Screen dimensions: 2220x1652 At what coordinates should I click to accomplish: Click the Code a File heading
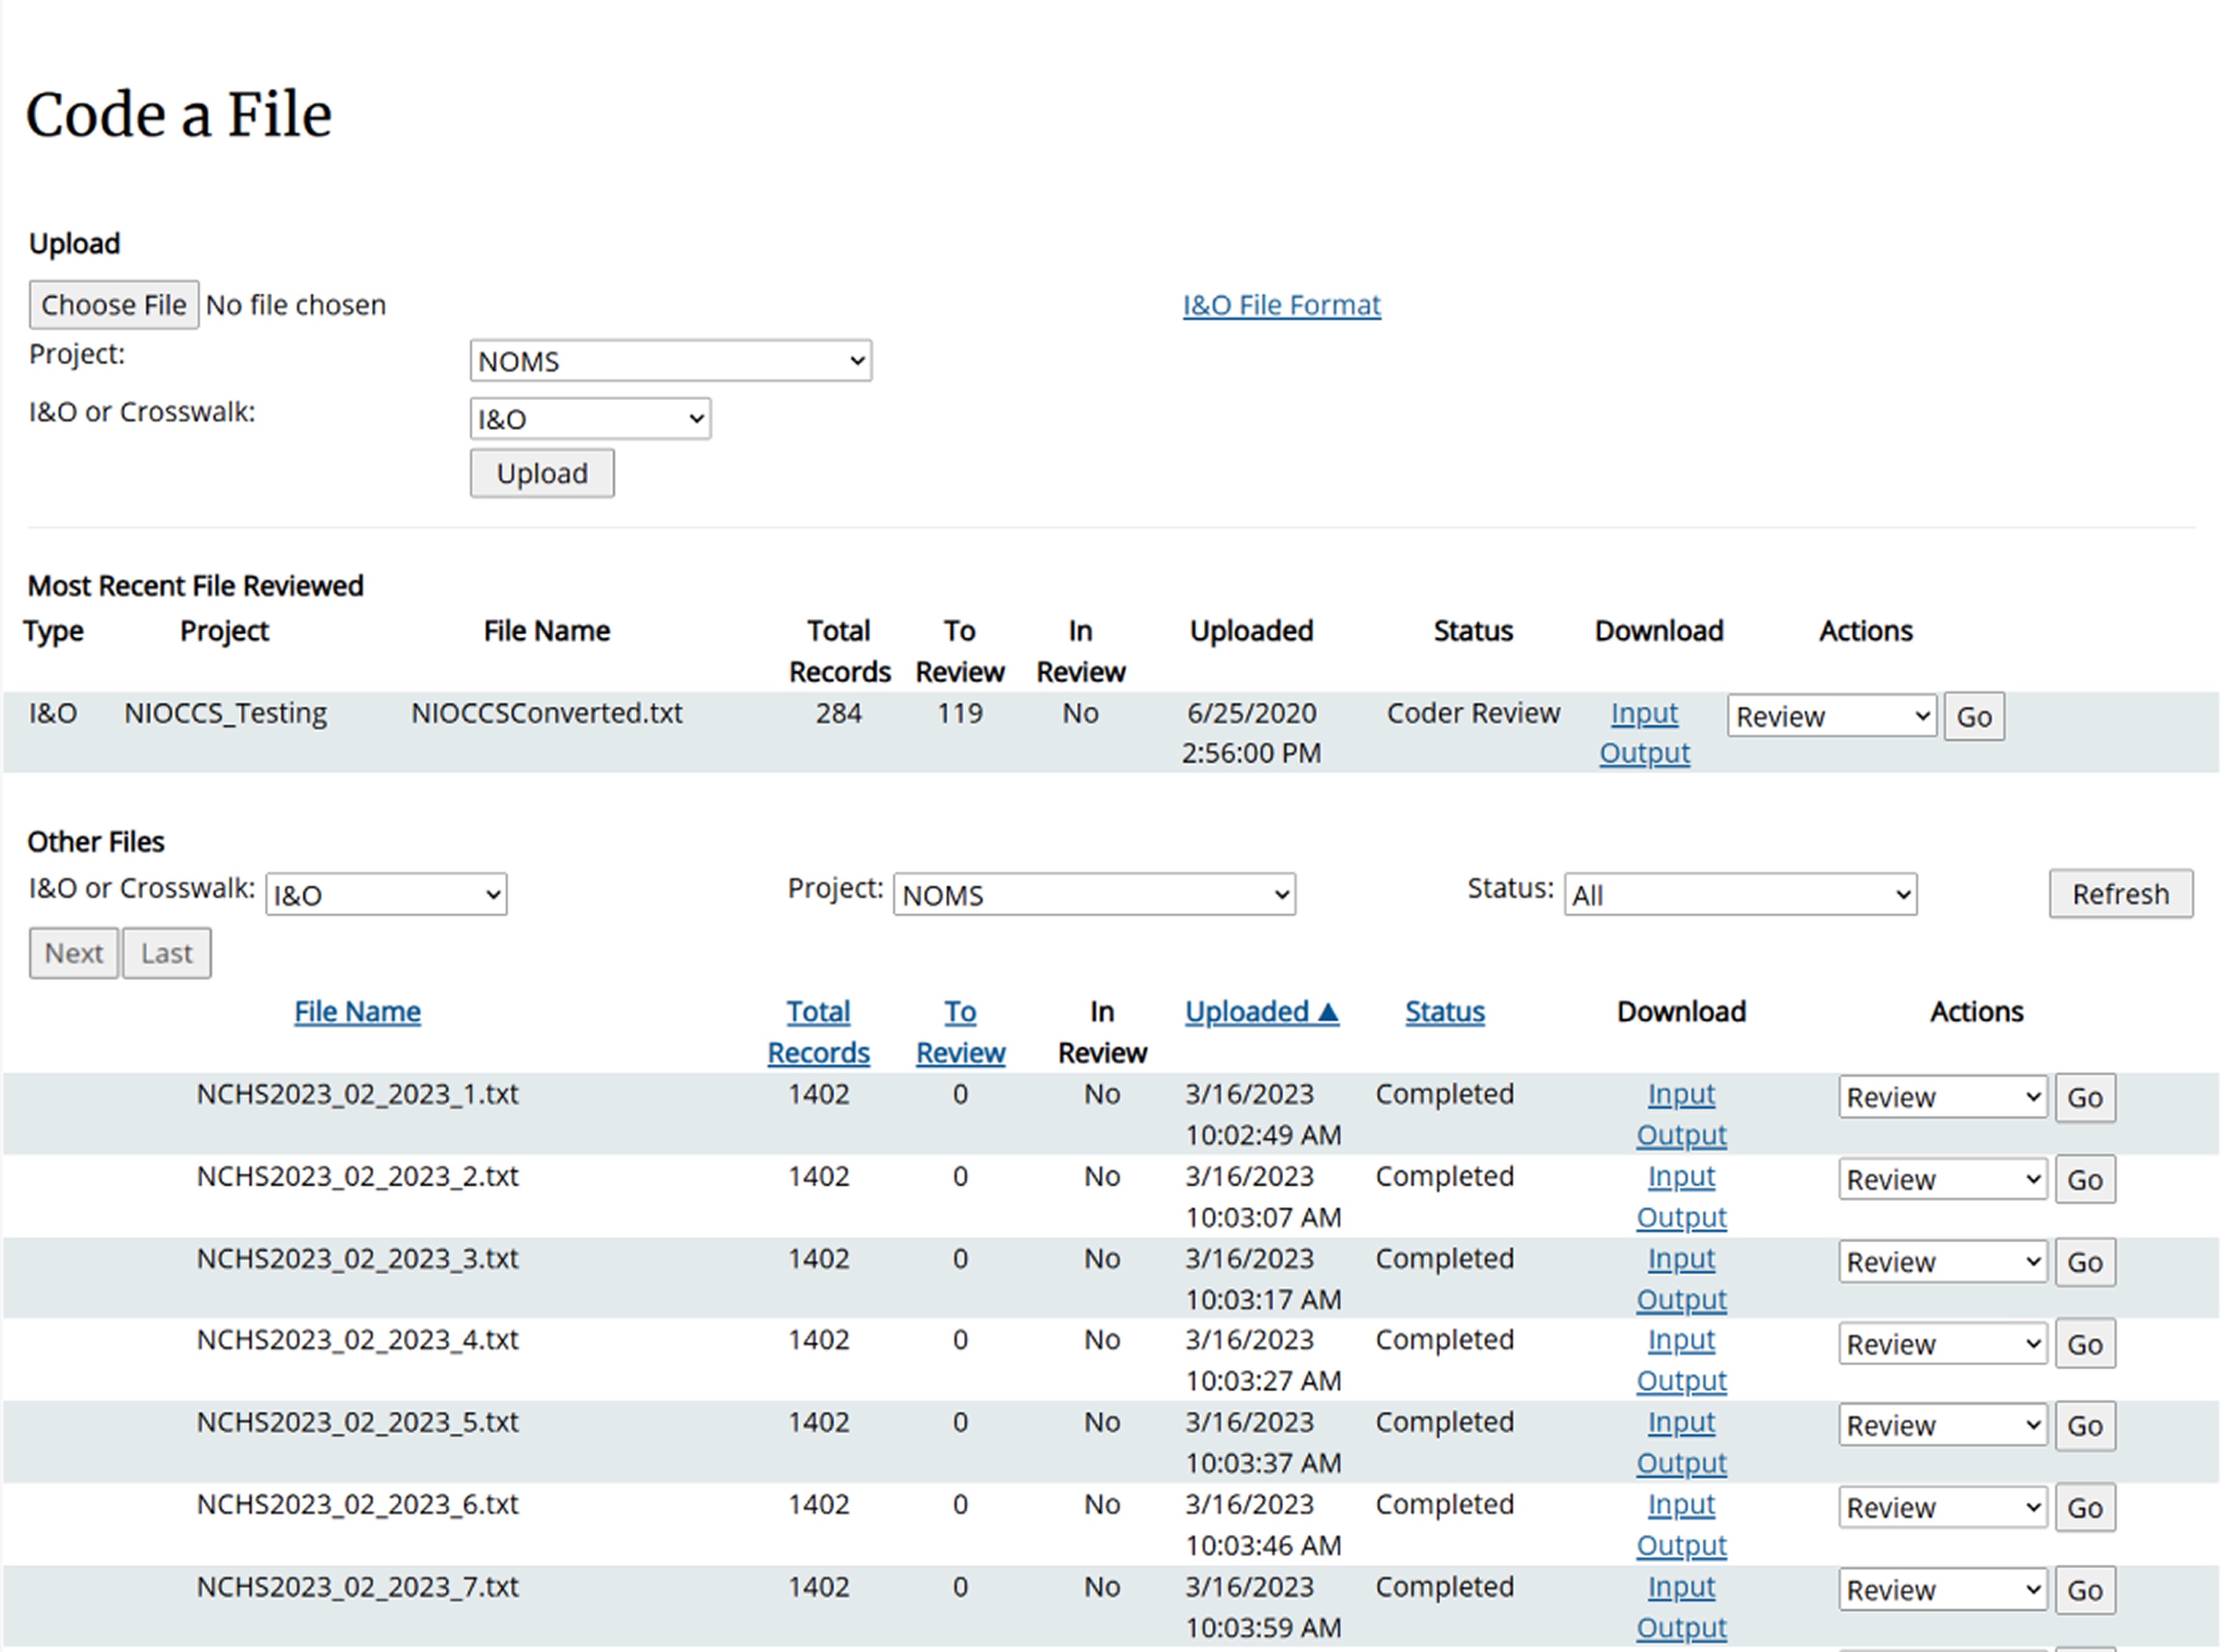tap(178, 114)
